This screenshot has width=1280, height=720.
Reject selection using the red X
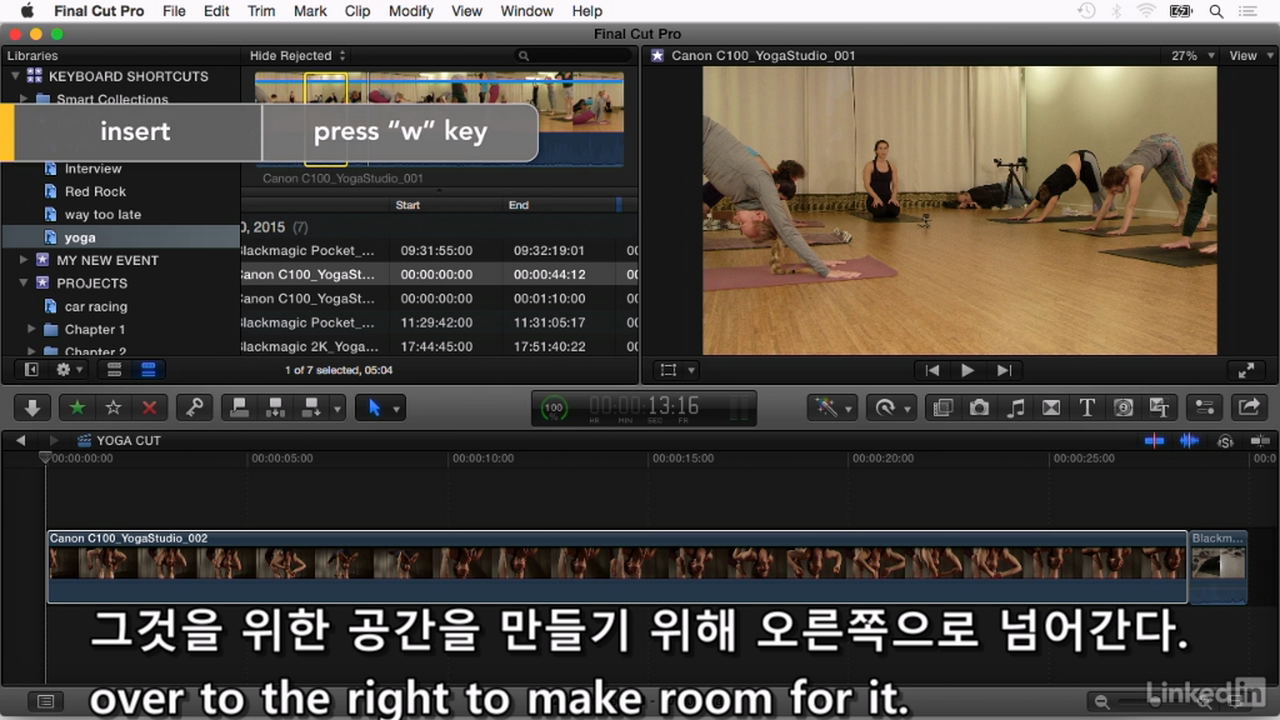tap(150, 407)
